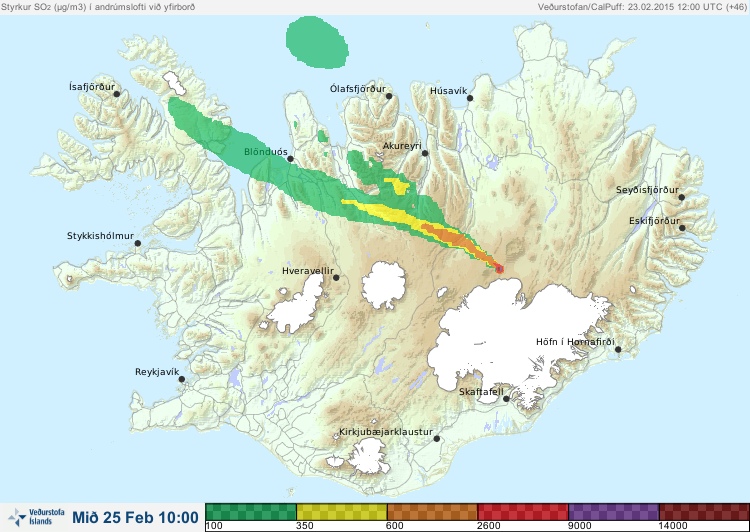Click the Skaftafell marker dot
750x532 pixels.
tap(506, 399)
